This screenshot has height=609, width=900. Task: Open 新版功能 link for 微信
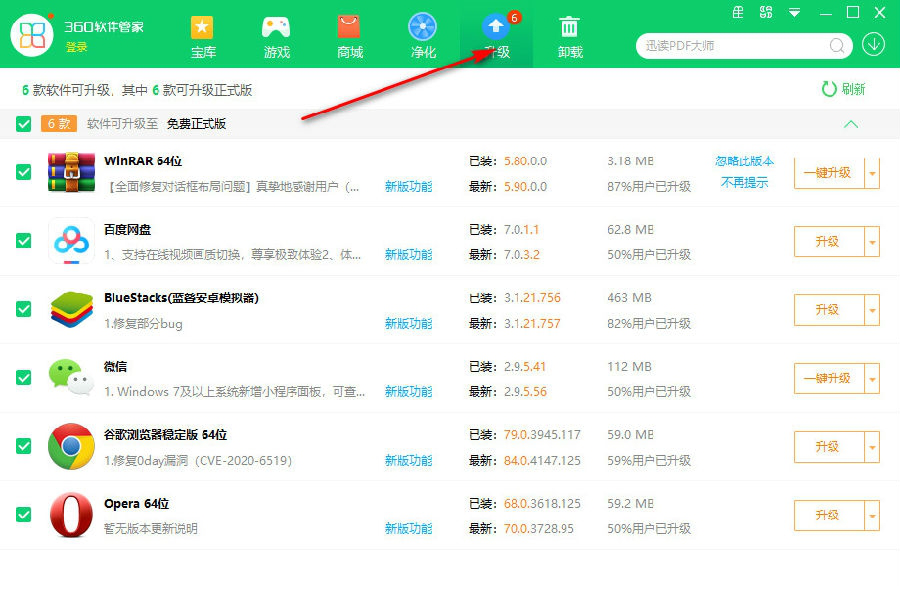point(408,391)
